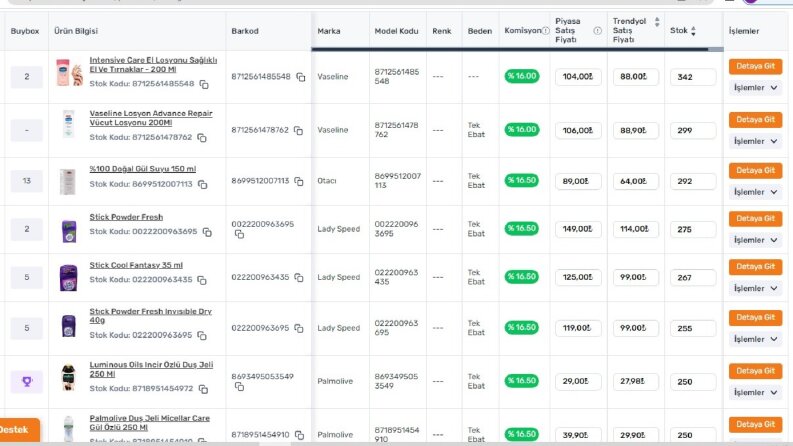793x446 pixels.
Task: Edit Trendyol price field showing 88,00
Action: [x=635, y=77]
